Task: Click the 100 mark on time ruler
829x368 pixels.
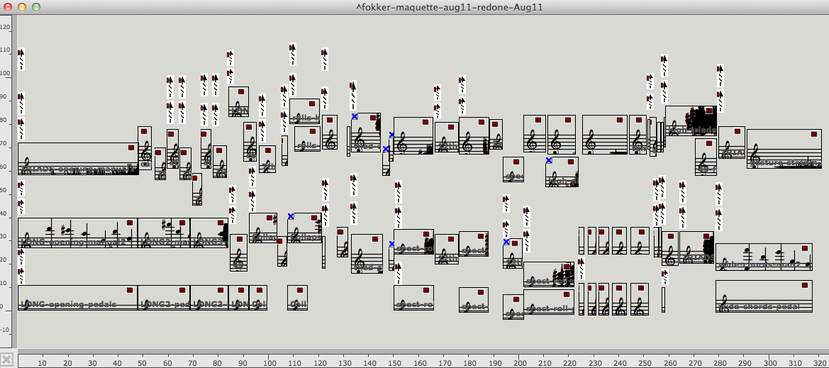Action: [x=269, y=363]
